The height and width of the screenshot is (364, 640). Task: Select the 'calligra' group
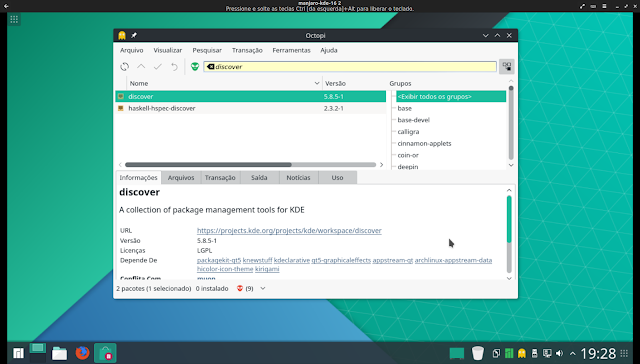pyautogui.click(x=408, y=132)
